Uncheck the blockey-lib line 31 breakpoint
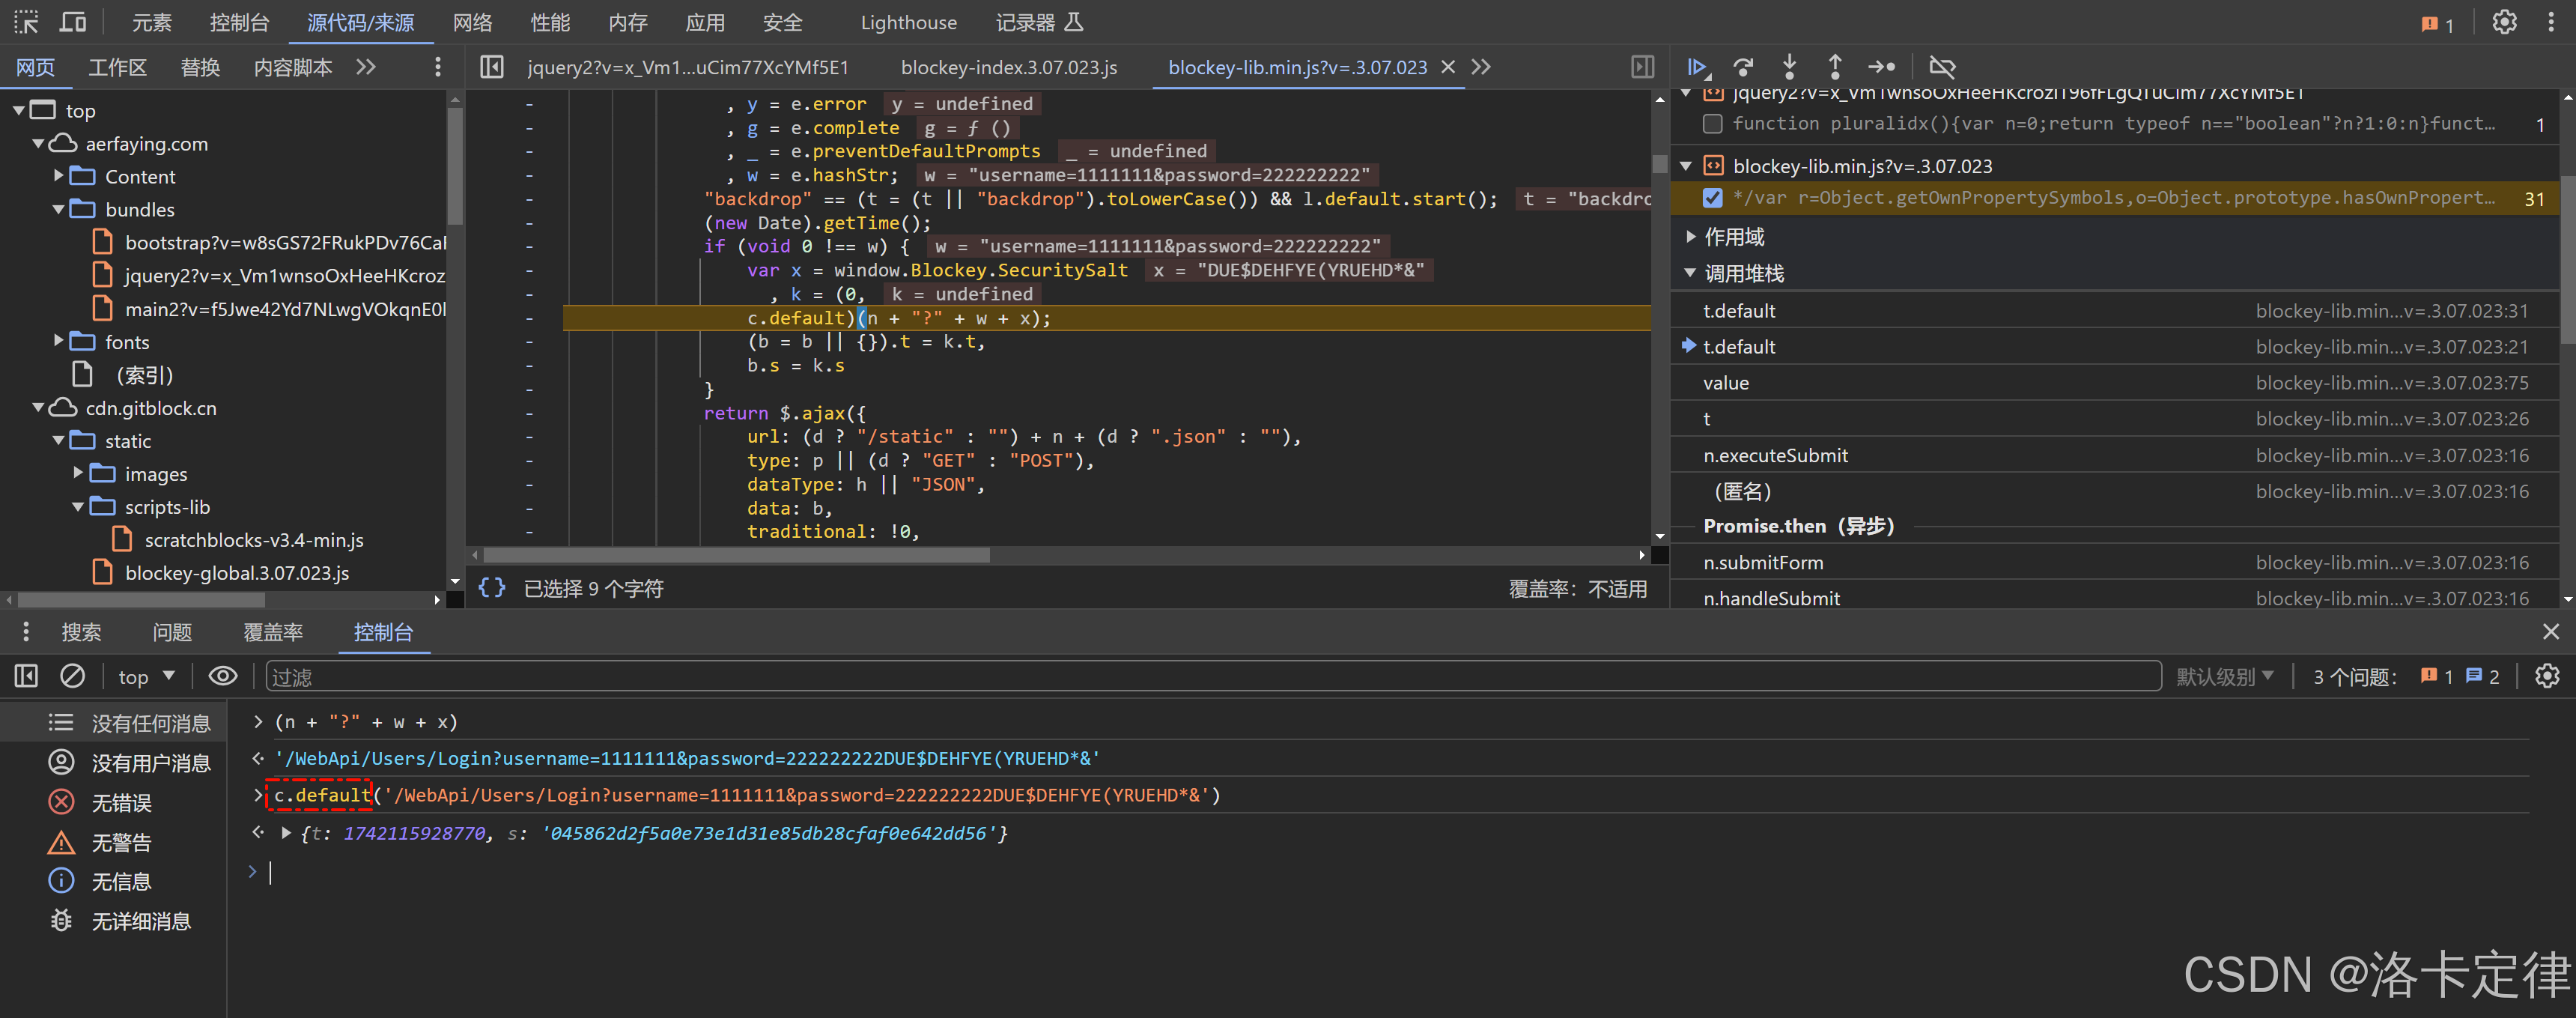The height and width of the screenshot is (1018, 2576). 1713,198
